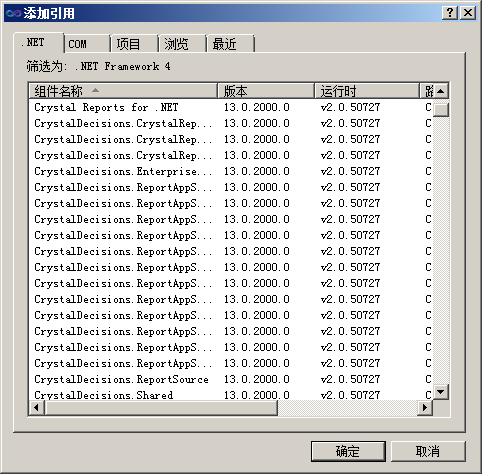Viewport: 482px width, 474px height.
Task: Click the partially visible fourth column header
Action: (426, 91)
